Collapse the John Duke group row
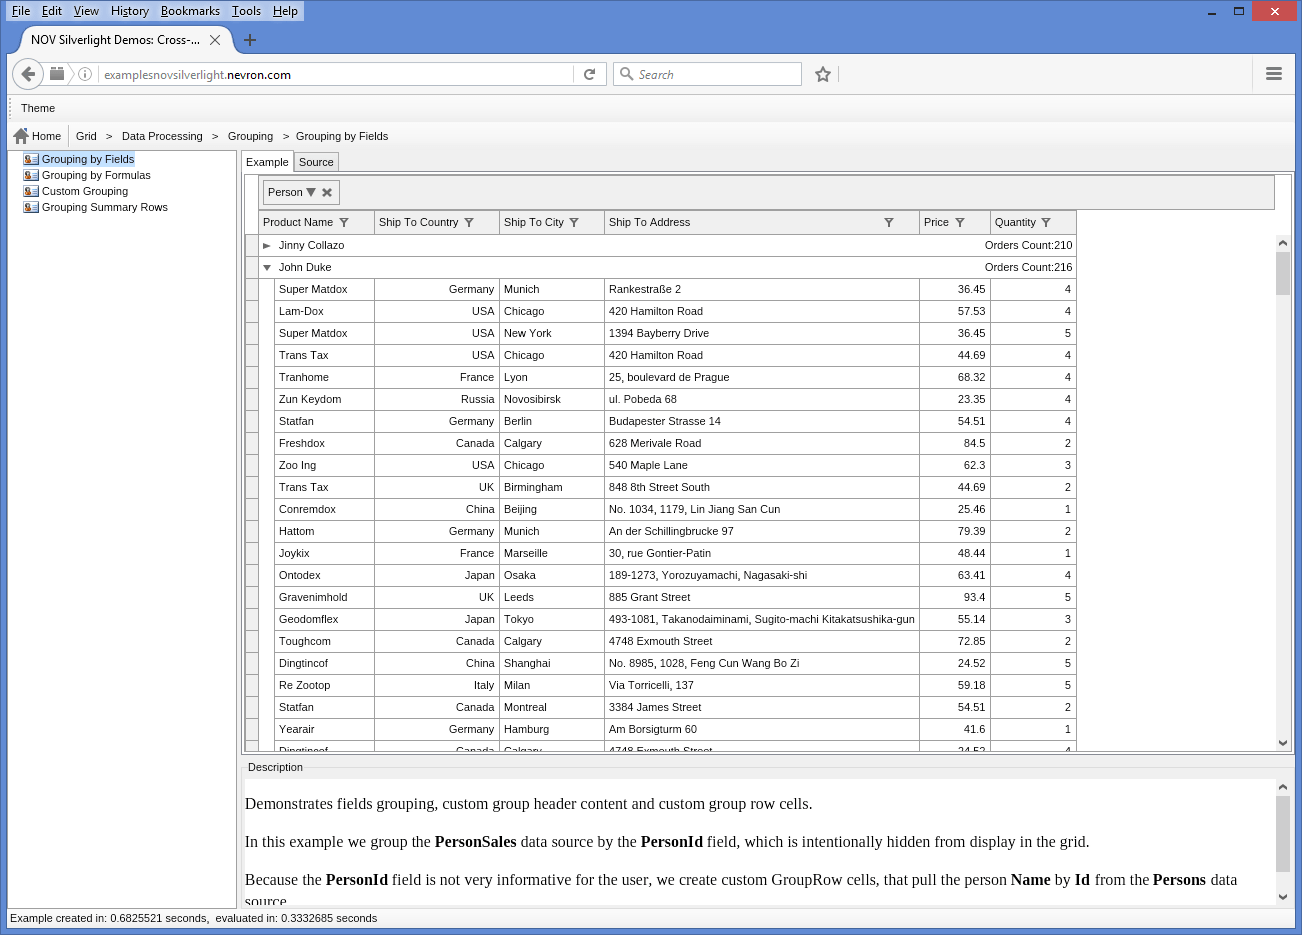Screen dimensions: 1302x935 (x=267, y=267)
